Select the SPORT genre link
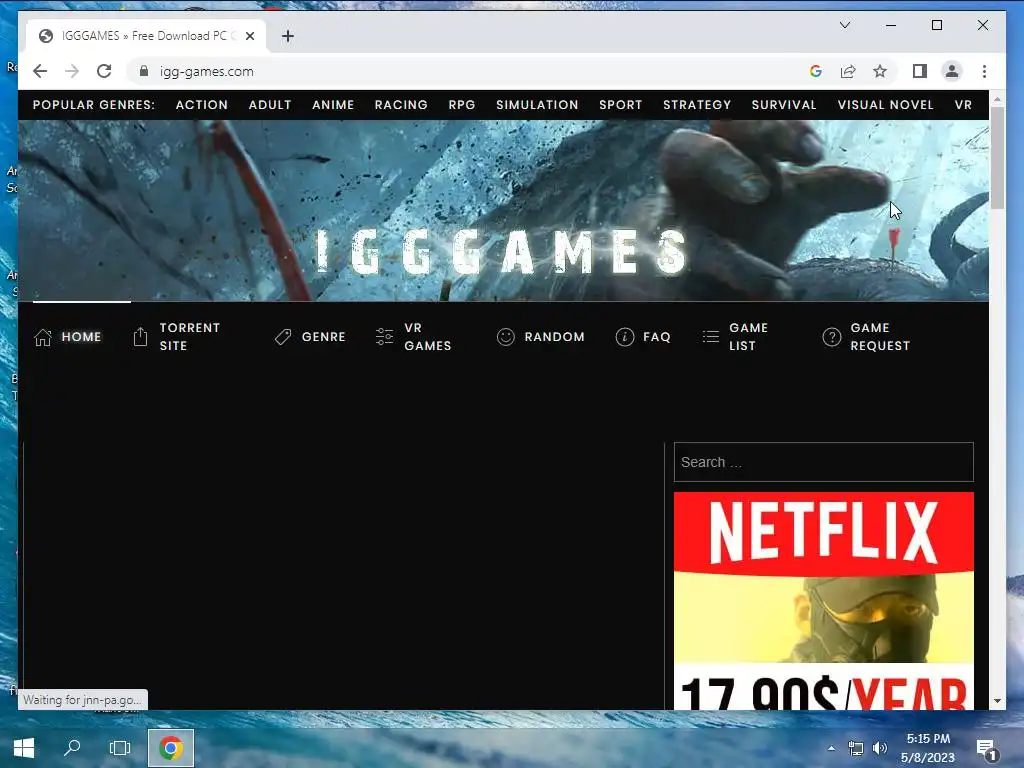Viewport: 1024px width, 768px height. [x=620, y=105]
